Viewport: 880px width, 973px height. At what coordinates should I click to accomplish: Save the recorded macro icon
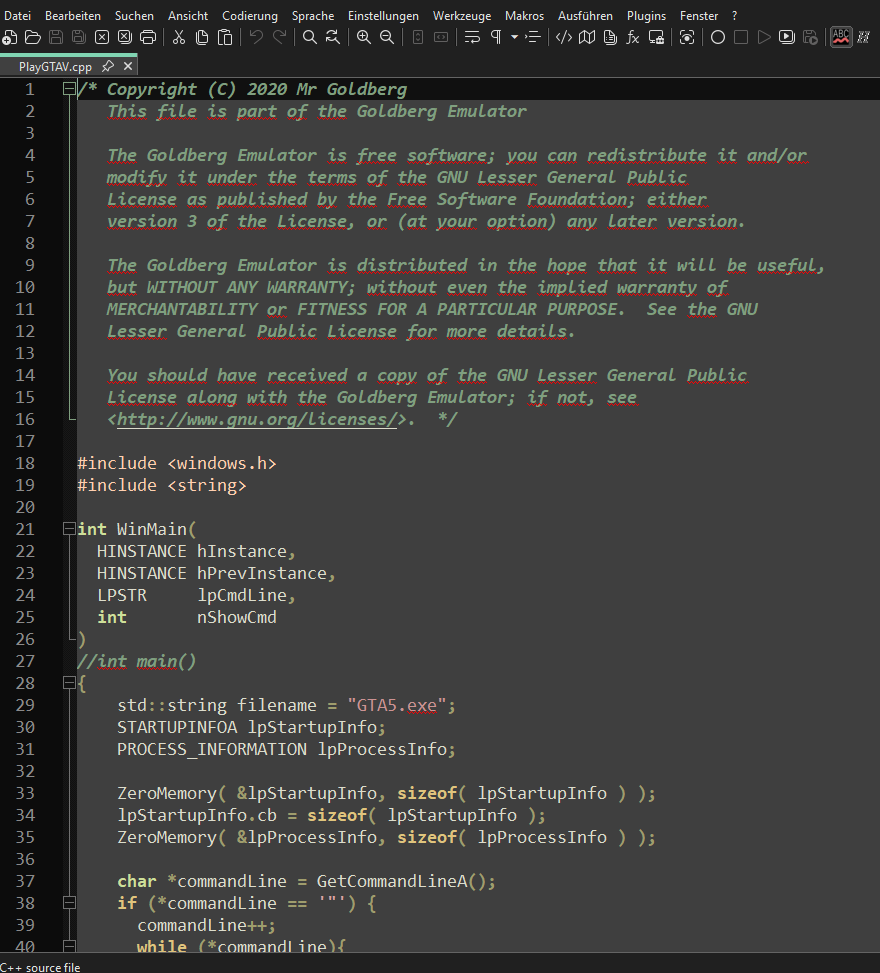pyautogui.click(x=810, y=38)
